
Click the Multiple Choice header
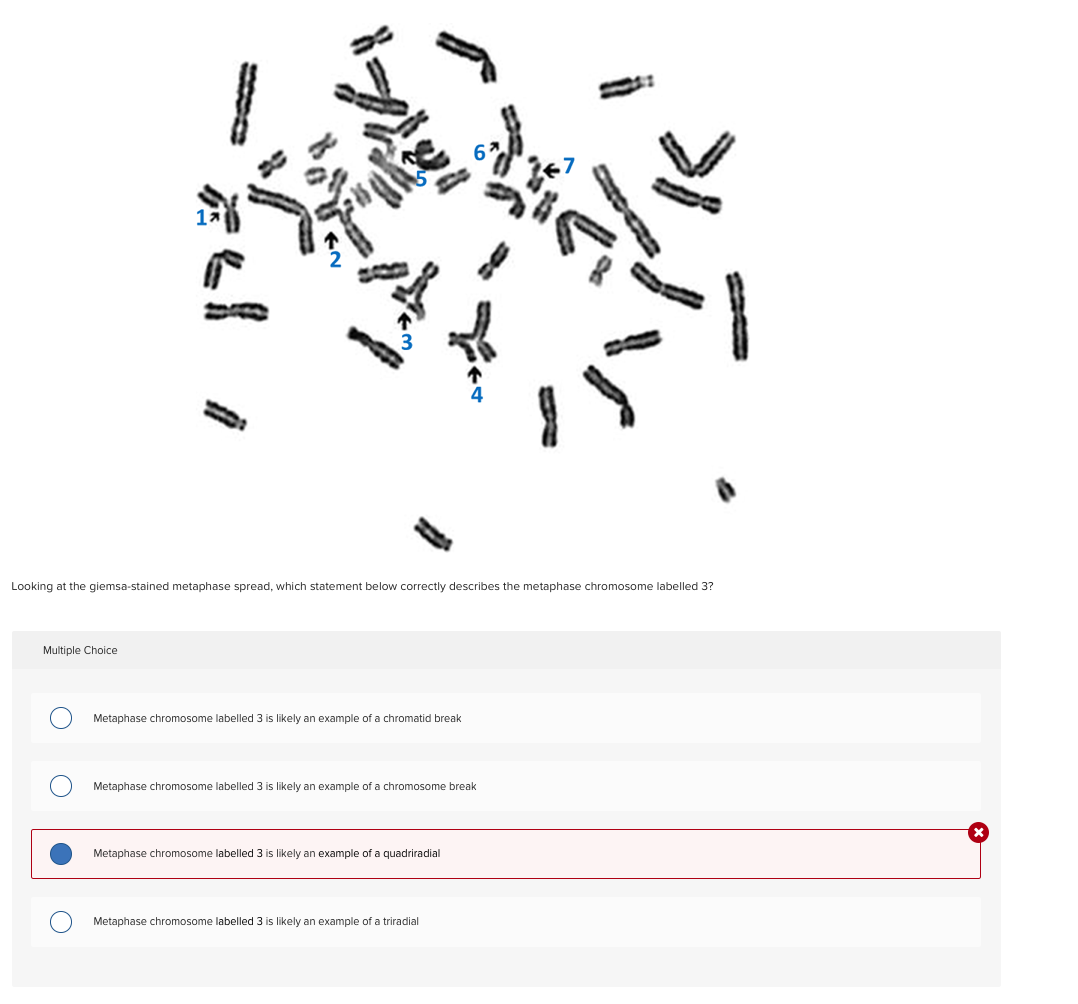pyautogui.click(x=80, y=651)
